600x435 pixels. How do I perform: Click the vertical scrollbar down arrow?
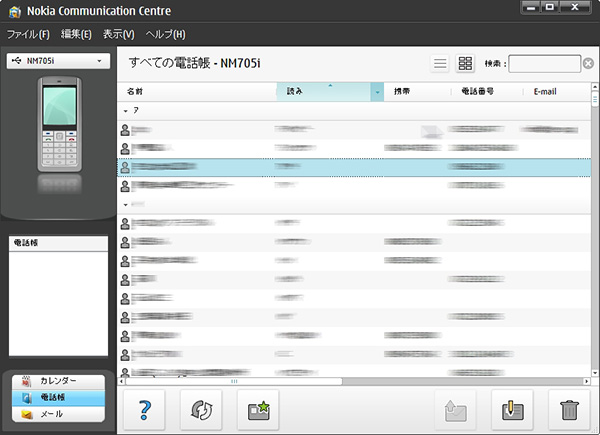pos(595,373)
